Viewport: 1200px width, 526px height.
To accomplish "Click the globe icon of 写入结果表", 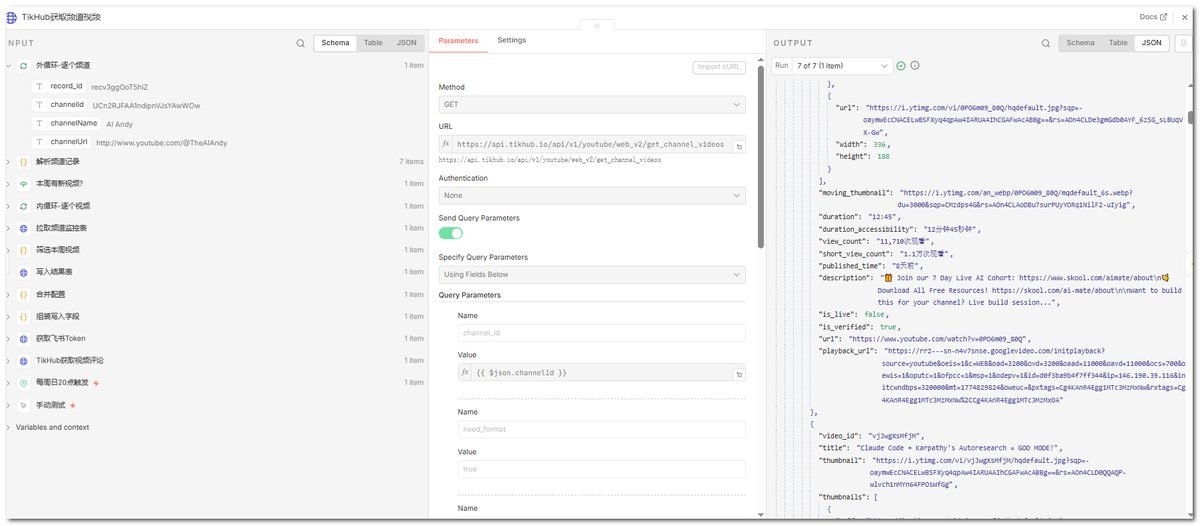I will 24,272.
